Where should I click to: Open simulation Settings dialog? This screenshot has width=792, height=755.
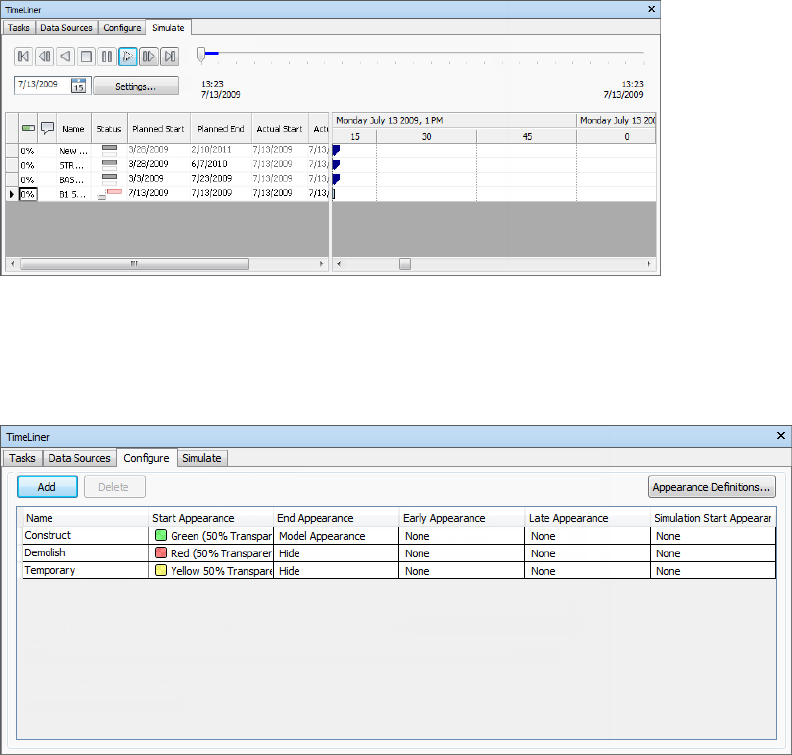[x=136, y=86]
